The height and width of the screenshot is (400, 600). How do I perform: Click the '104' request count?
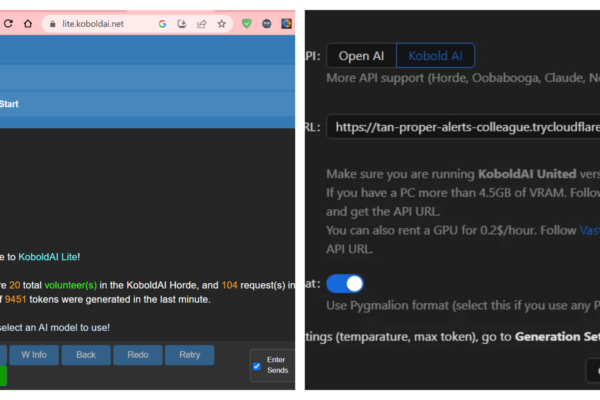click(230, 285)
